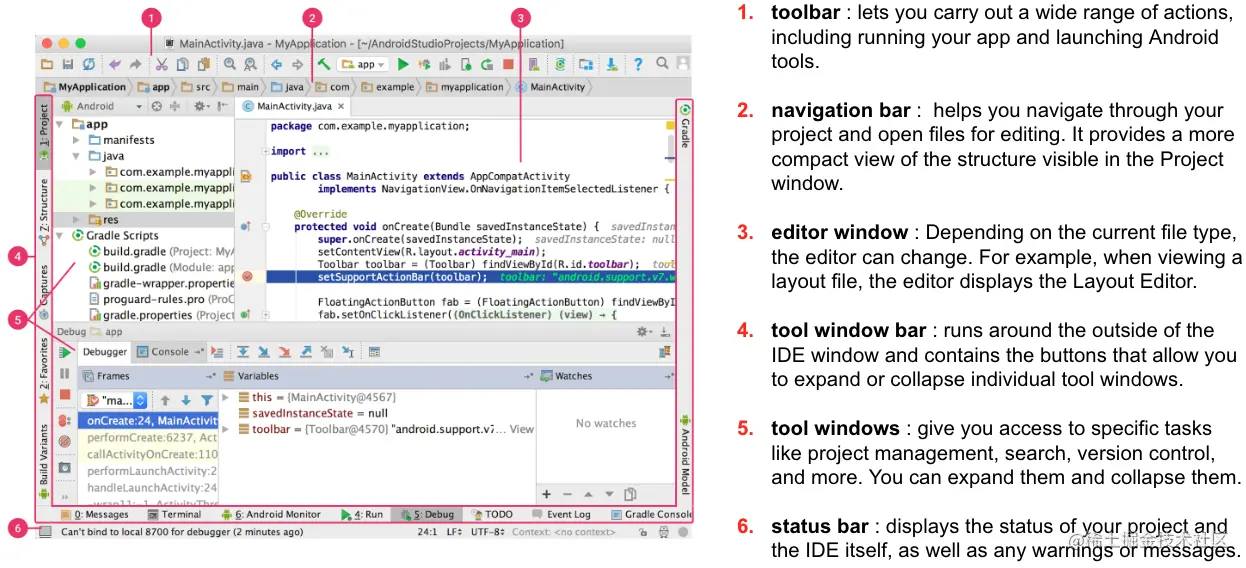Click the example breadcrumb in navigation bar
Image resolution: width=1246 pixels, height=568 pixels.
tap(386, 87)
